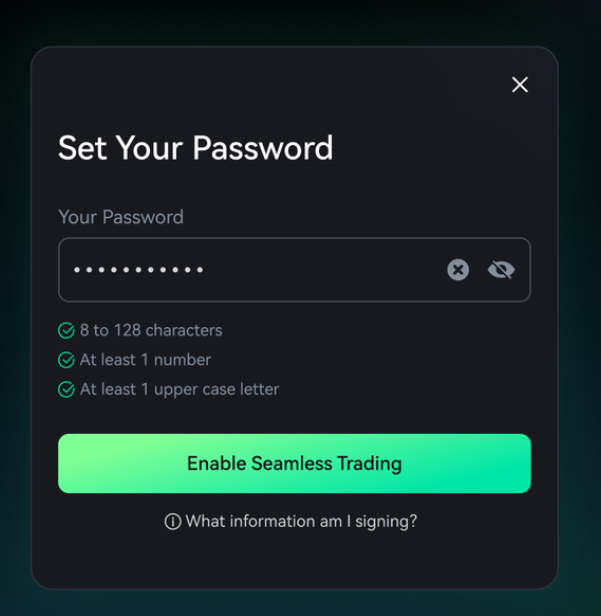Image resolution: width=601 pixels, height=616 pixels.
Task: Click the info icon beside the signing question
Action: [x=173, y=521]
